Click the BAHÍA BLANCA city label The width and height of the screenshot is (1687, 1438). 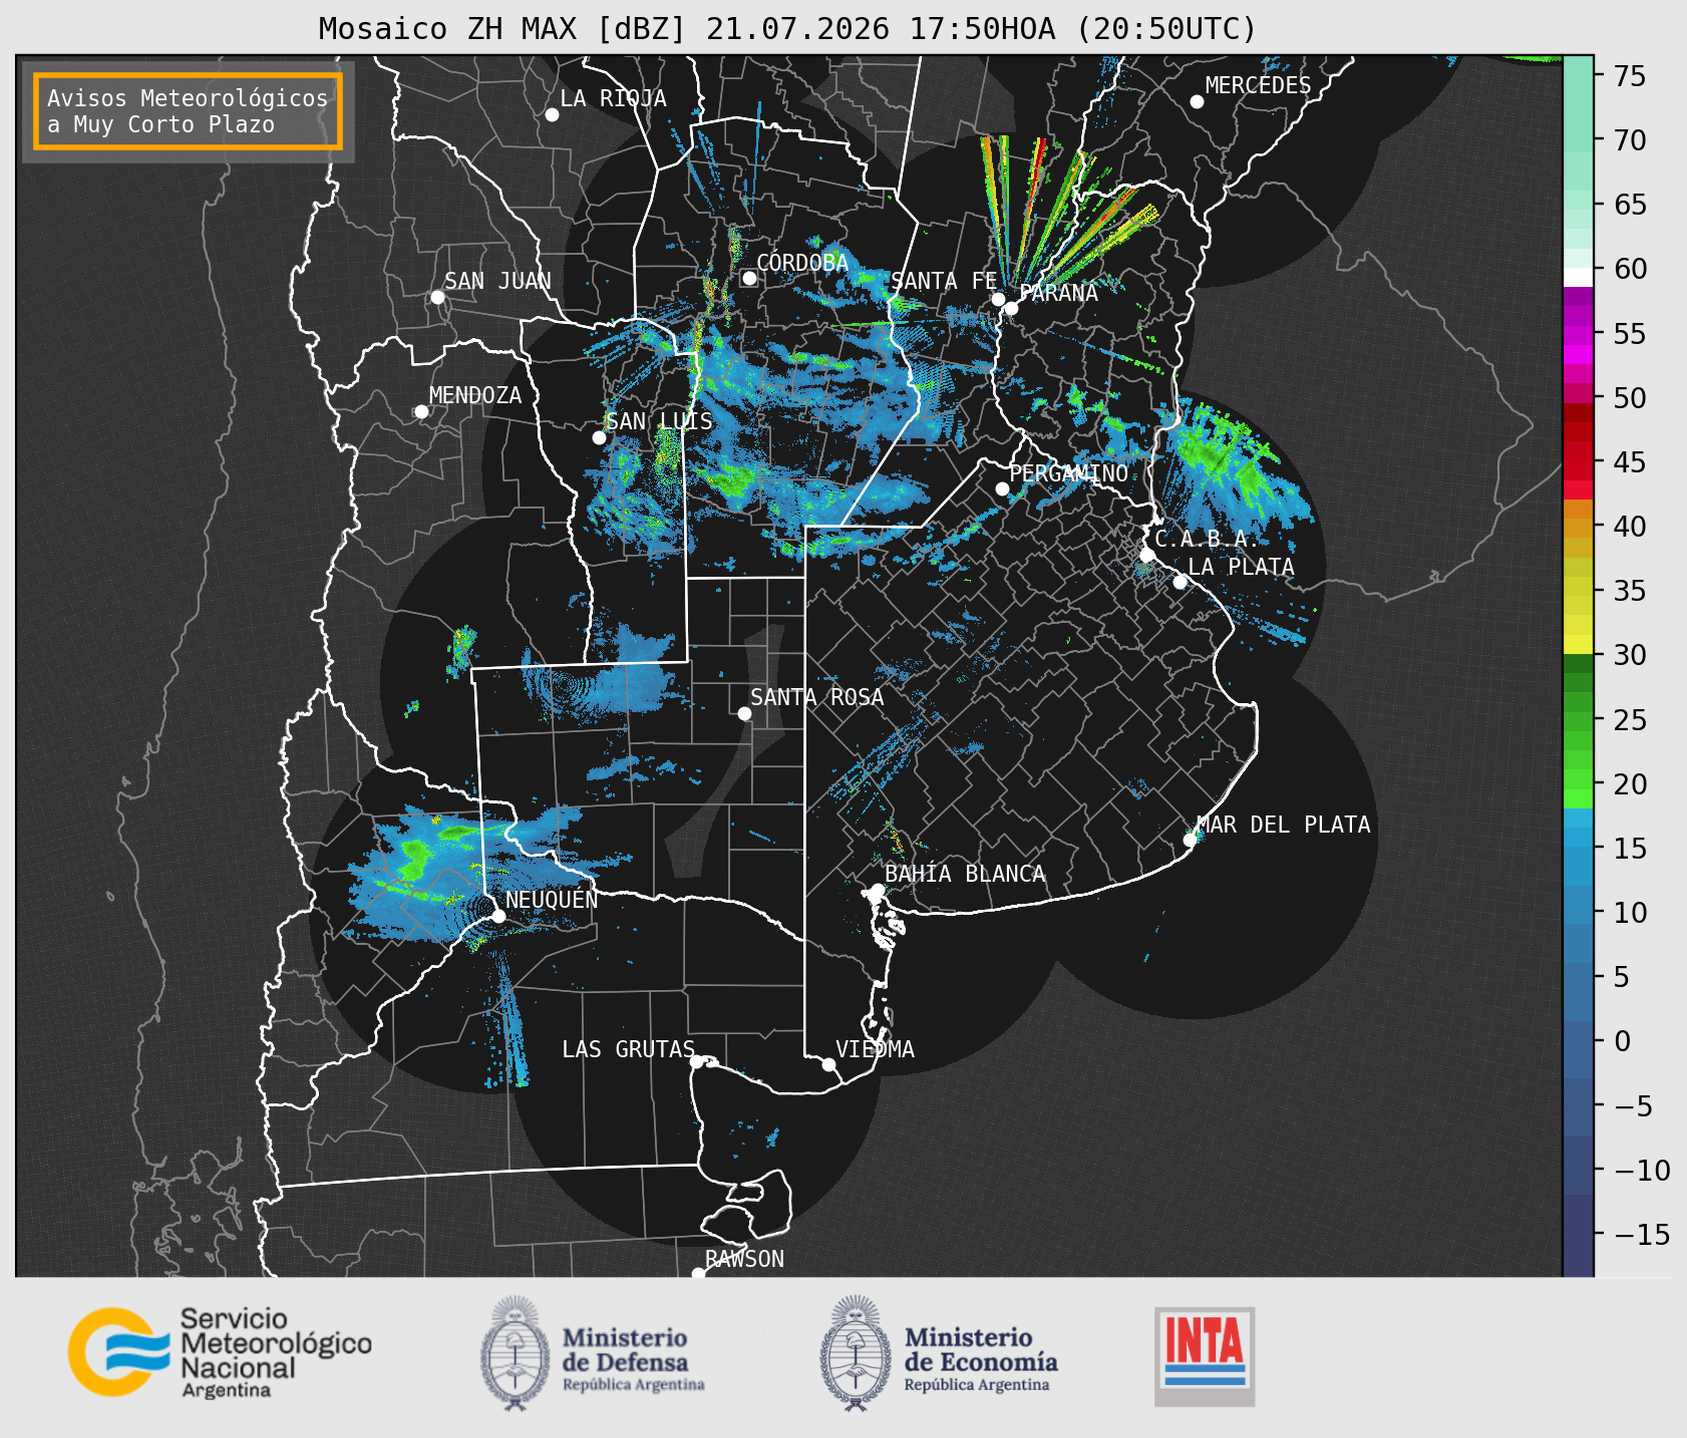[965, 874]
